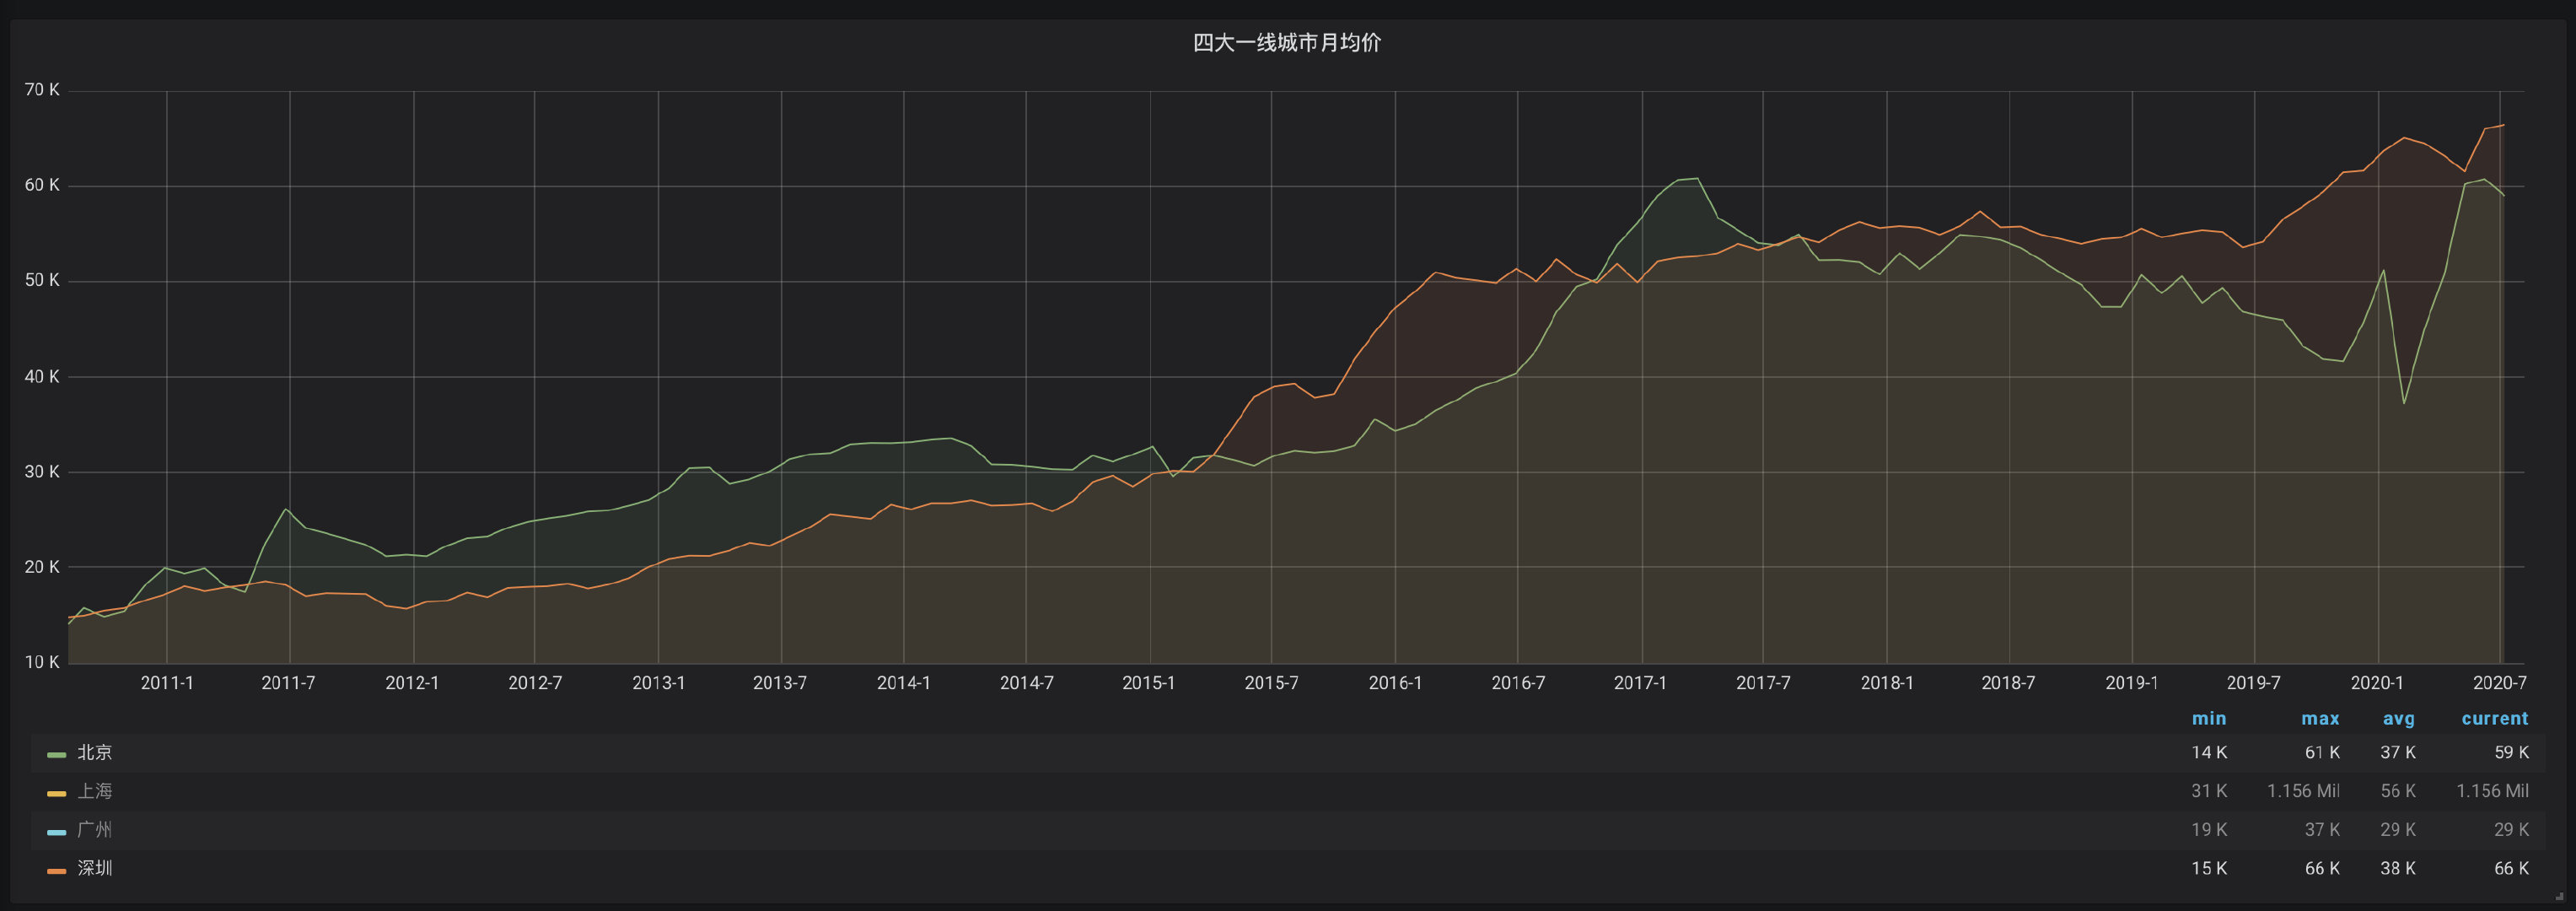Click the panel resize handle in corner

(2559, 895)
